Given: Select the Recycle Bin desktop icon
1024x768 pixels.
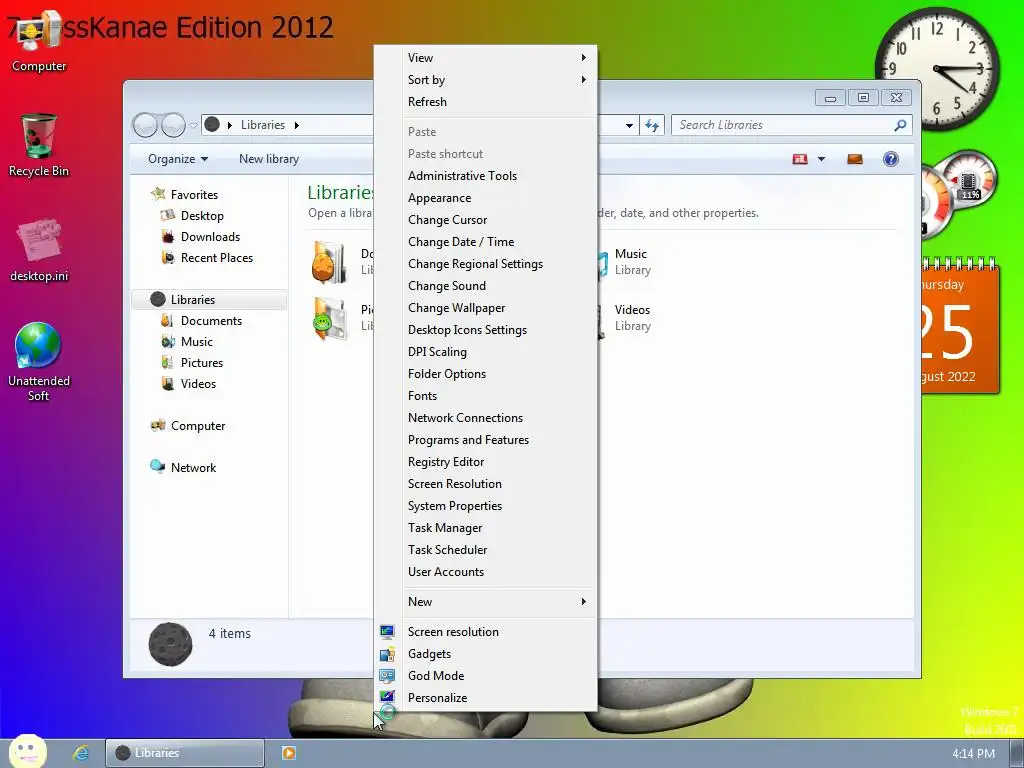Looking at the screenshot, I should coord(39,145).
